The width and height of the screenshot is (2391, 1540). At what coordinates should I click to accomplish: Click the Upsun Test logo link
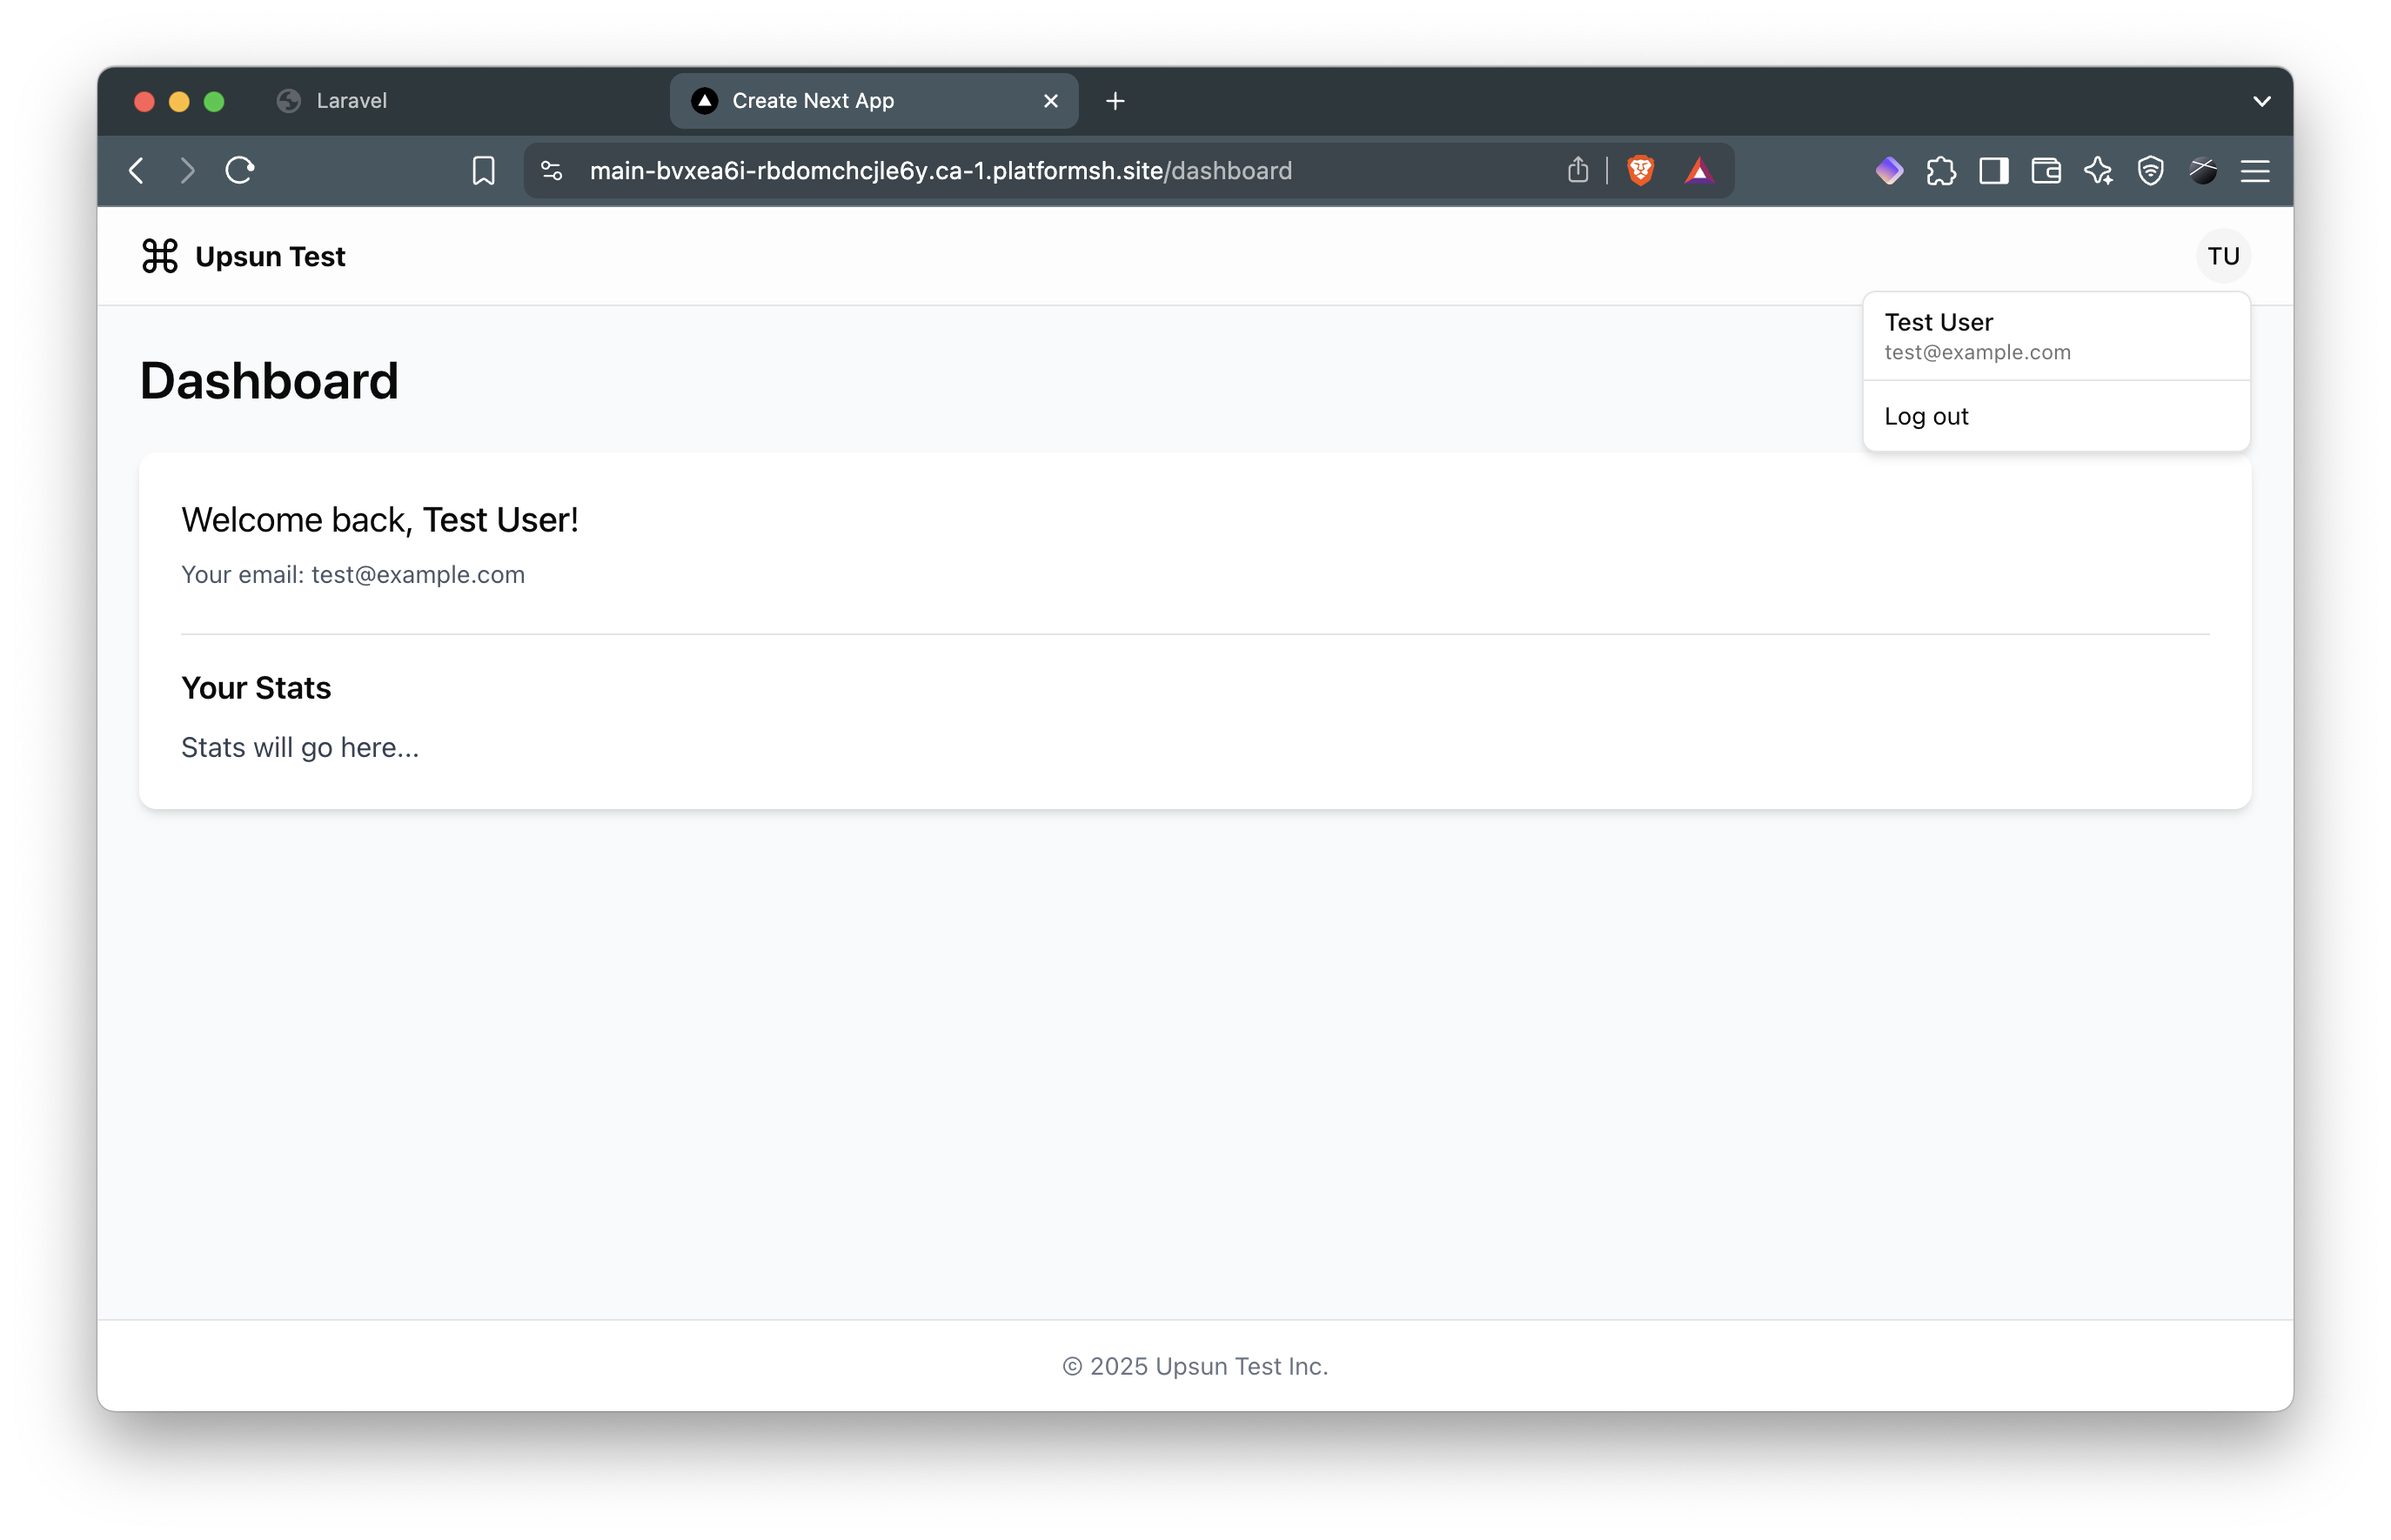coord(243,256)
